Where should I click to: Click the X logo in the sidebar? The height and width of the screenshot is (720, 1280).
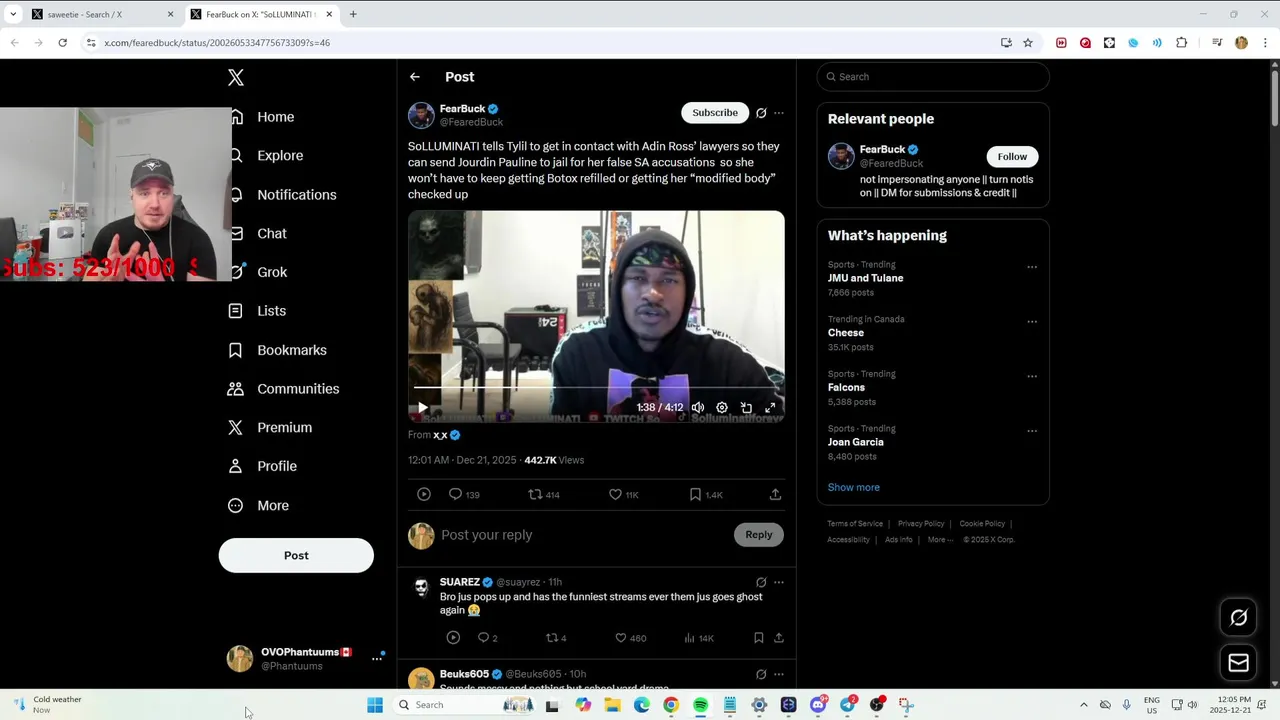point(236,77)
